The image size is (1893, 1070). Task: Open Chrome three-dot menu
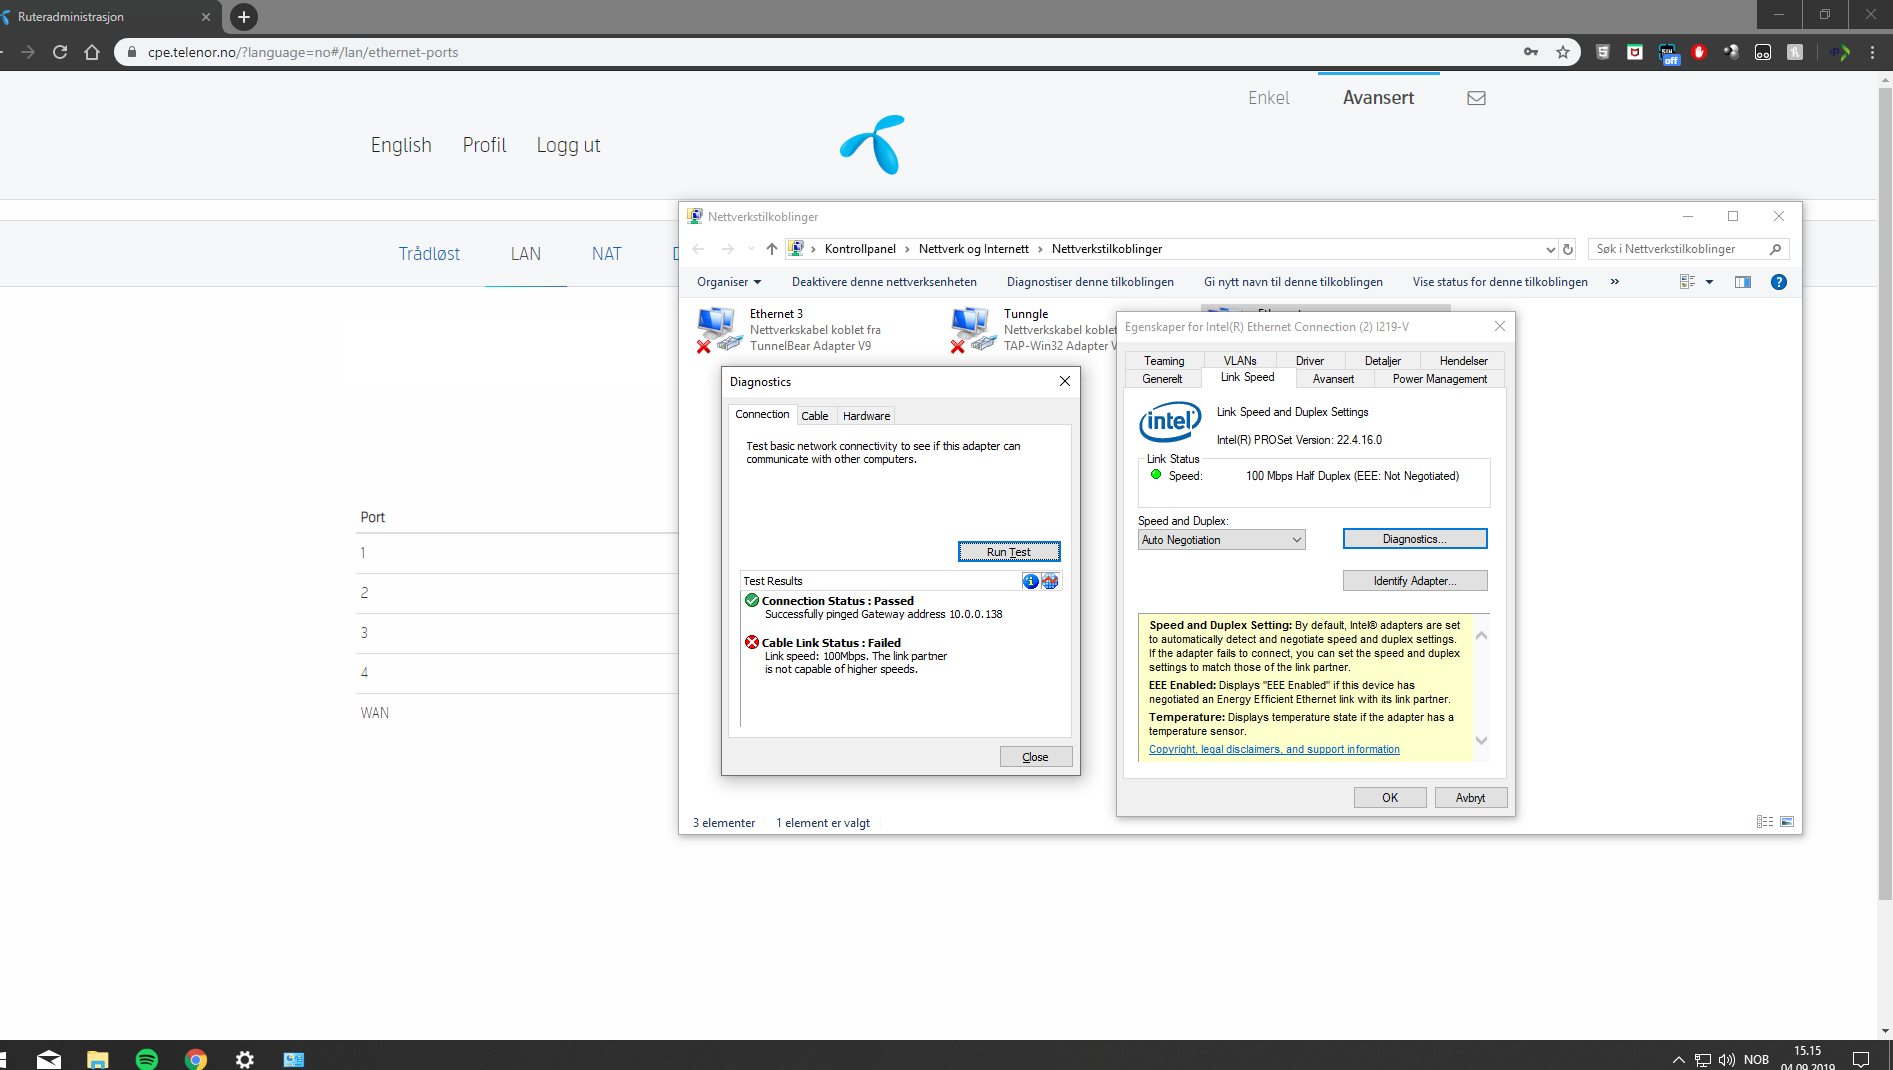click(1873, 52)
